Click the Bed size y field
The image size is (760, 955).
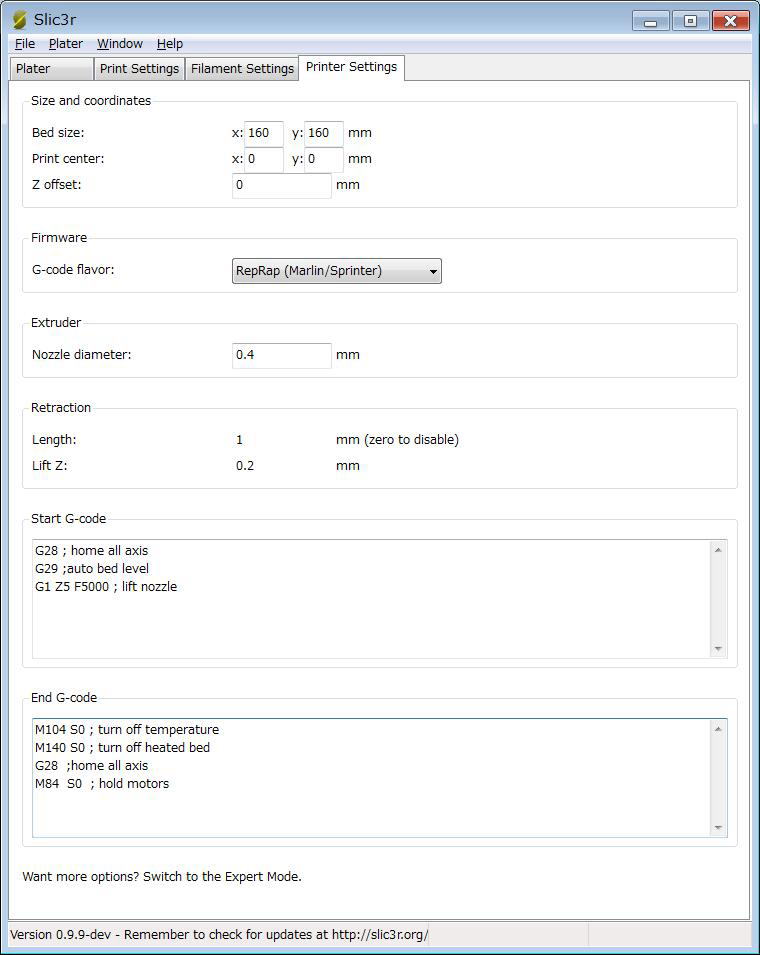click(324, 133)
